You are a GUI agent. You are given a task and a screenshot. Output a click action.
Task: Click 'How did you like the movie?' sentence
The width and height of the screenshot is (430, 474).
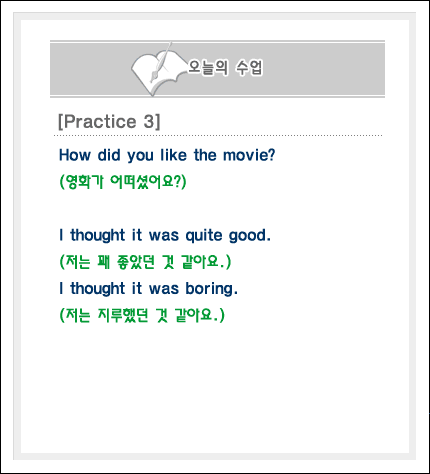click(167, 155)
